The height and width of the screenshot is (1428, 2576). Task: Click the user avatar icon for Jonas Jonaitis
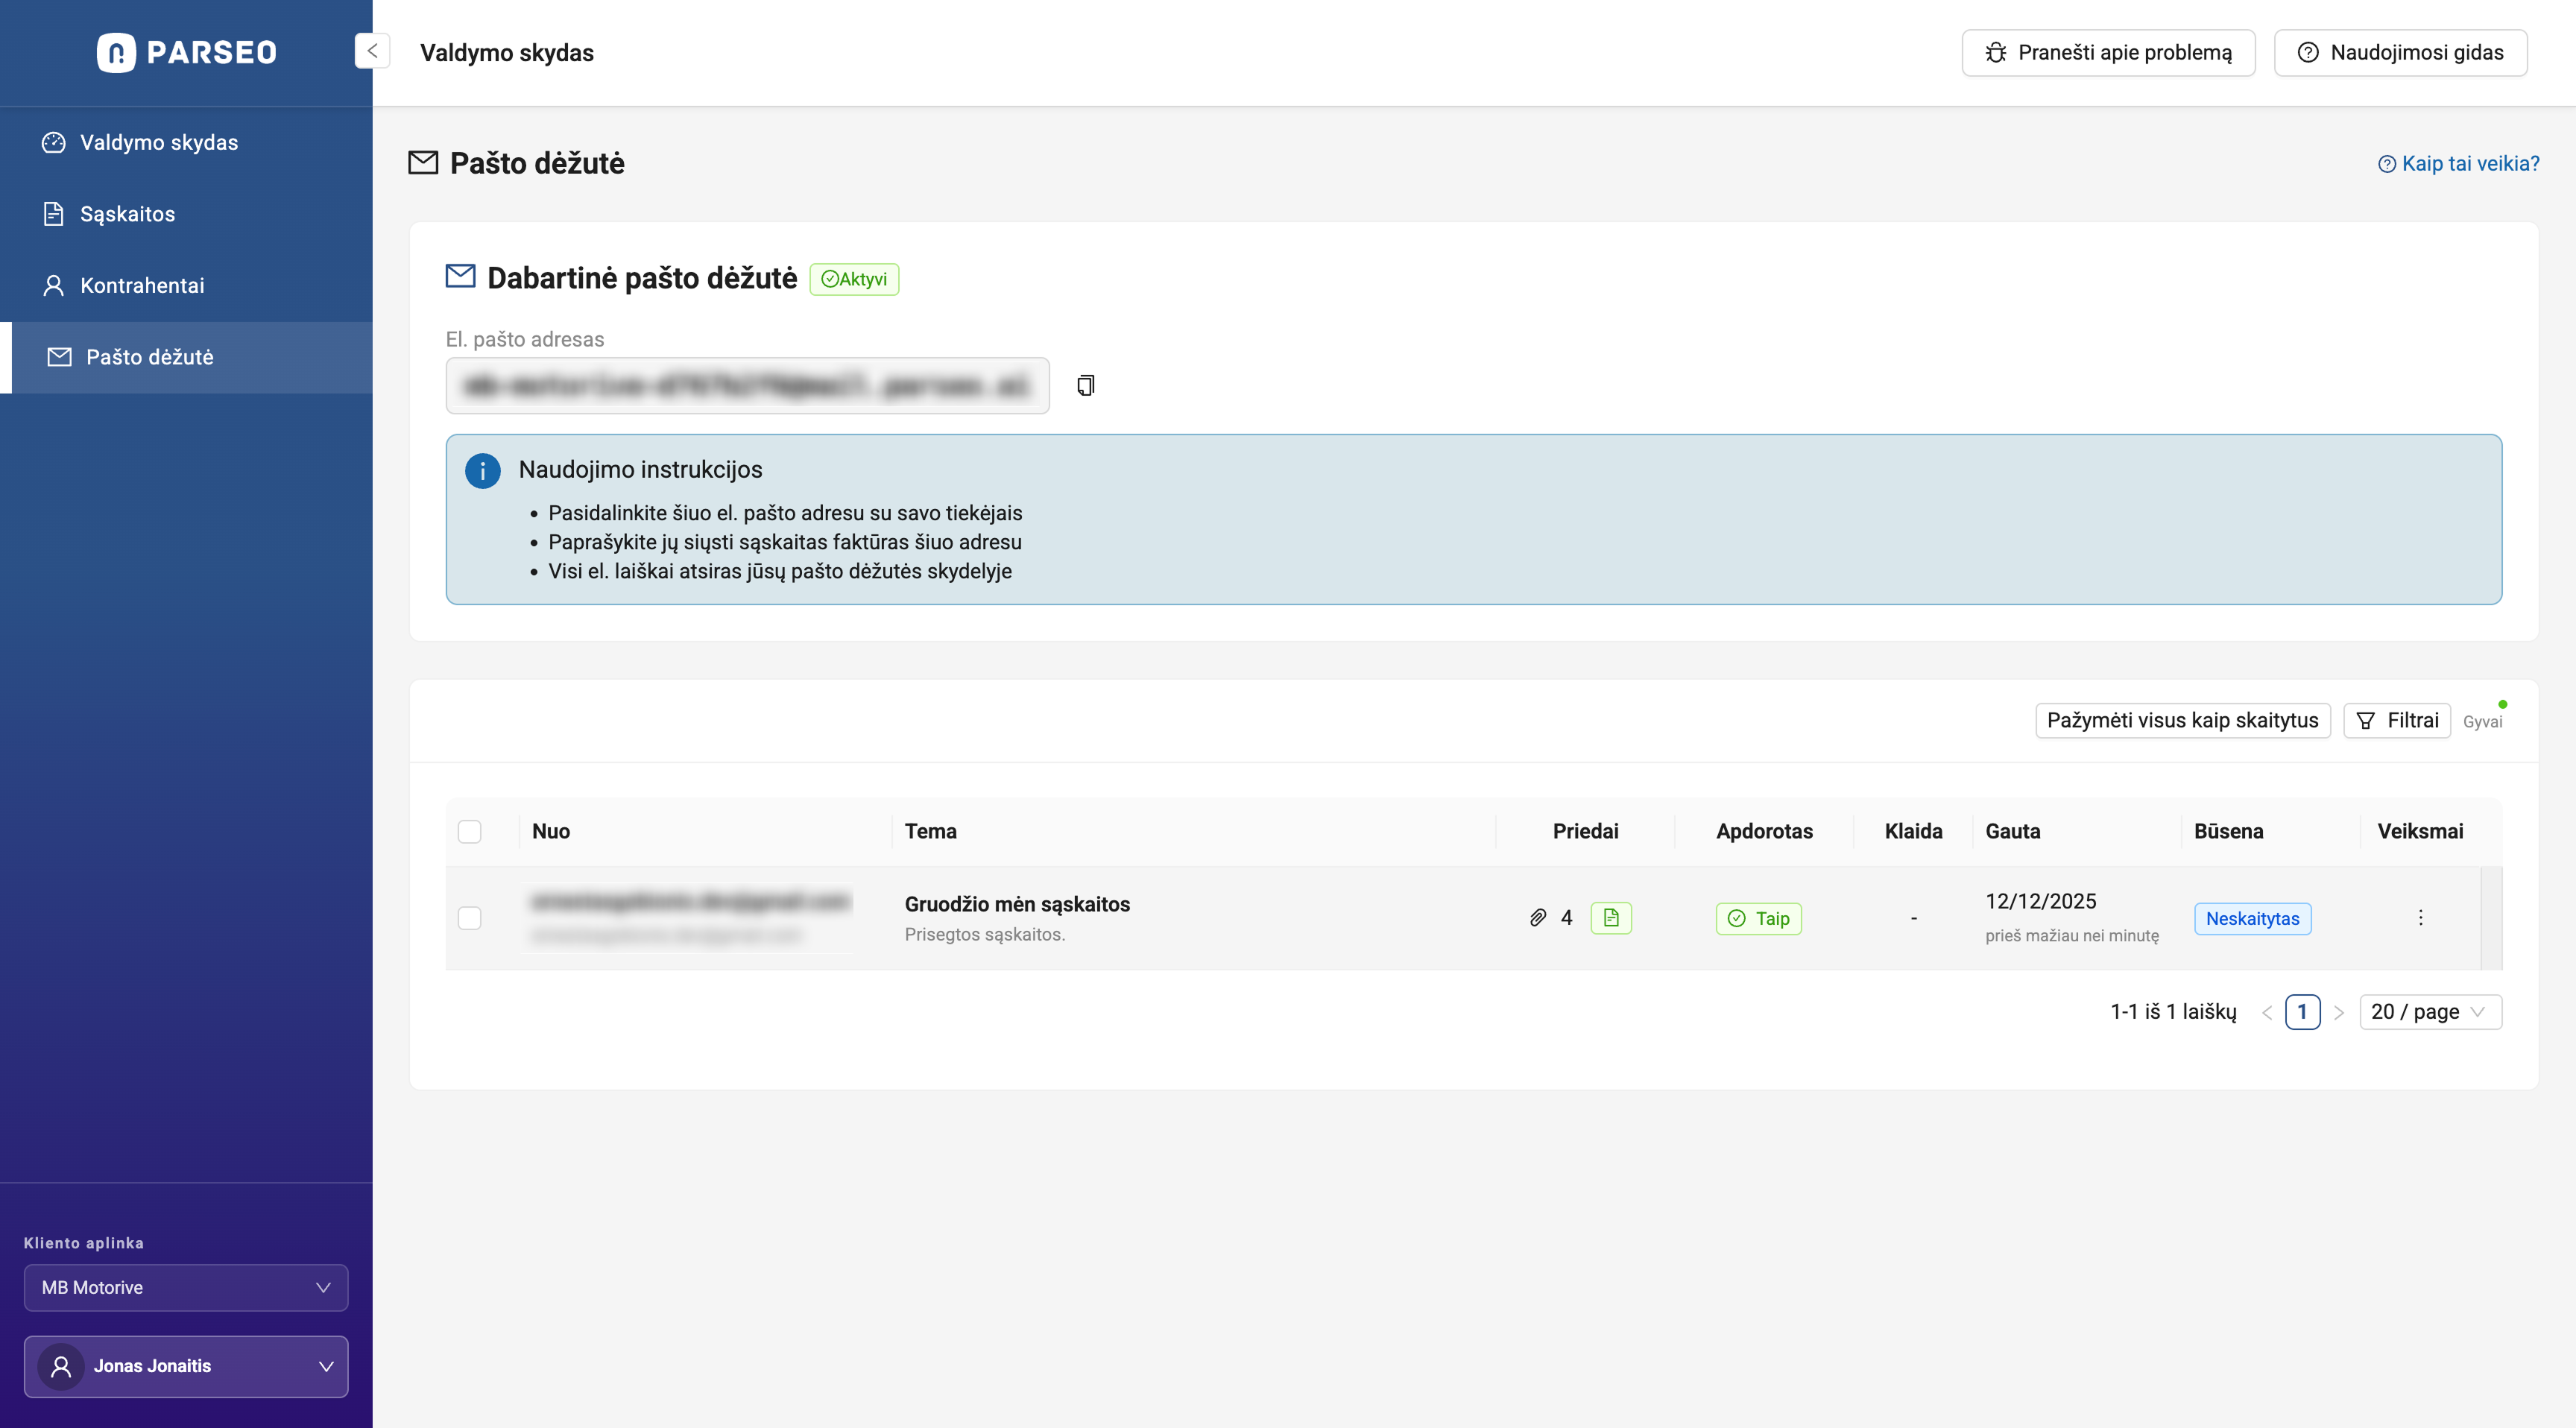(61, 1366)
